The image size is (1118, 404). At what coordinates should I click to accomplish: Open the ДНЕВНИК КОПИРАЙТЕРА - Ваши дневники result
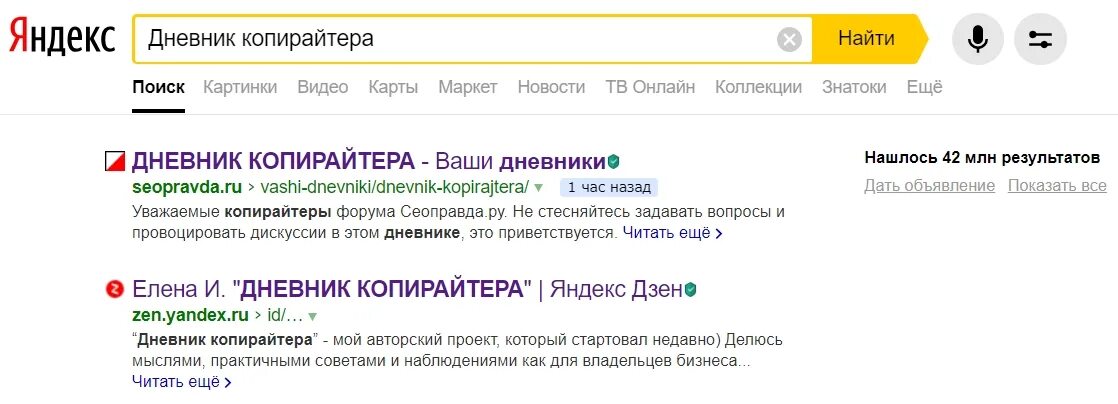(x=369, y=161)
